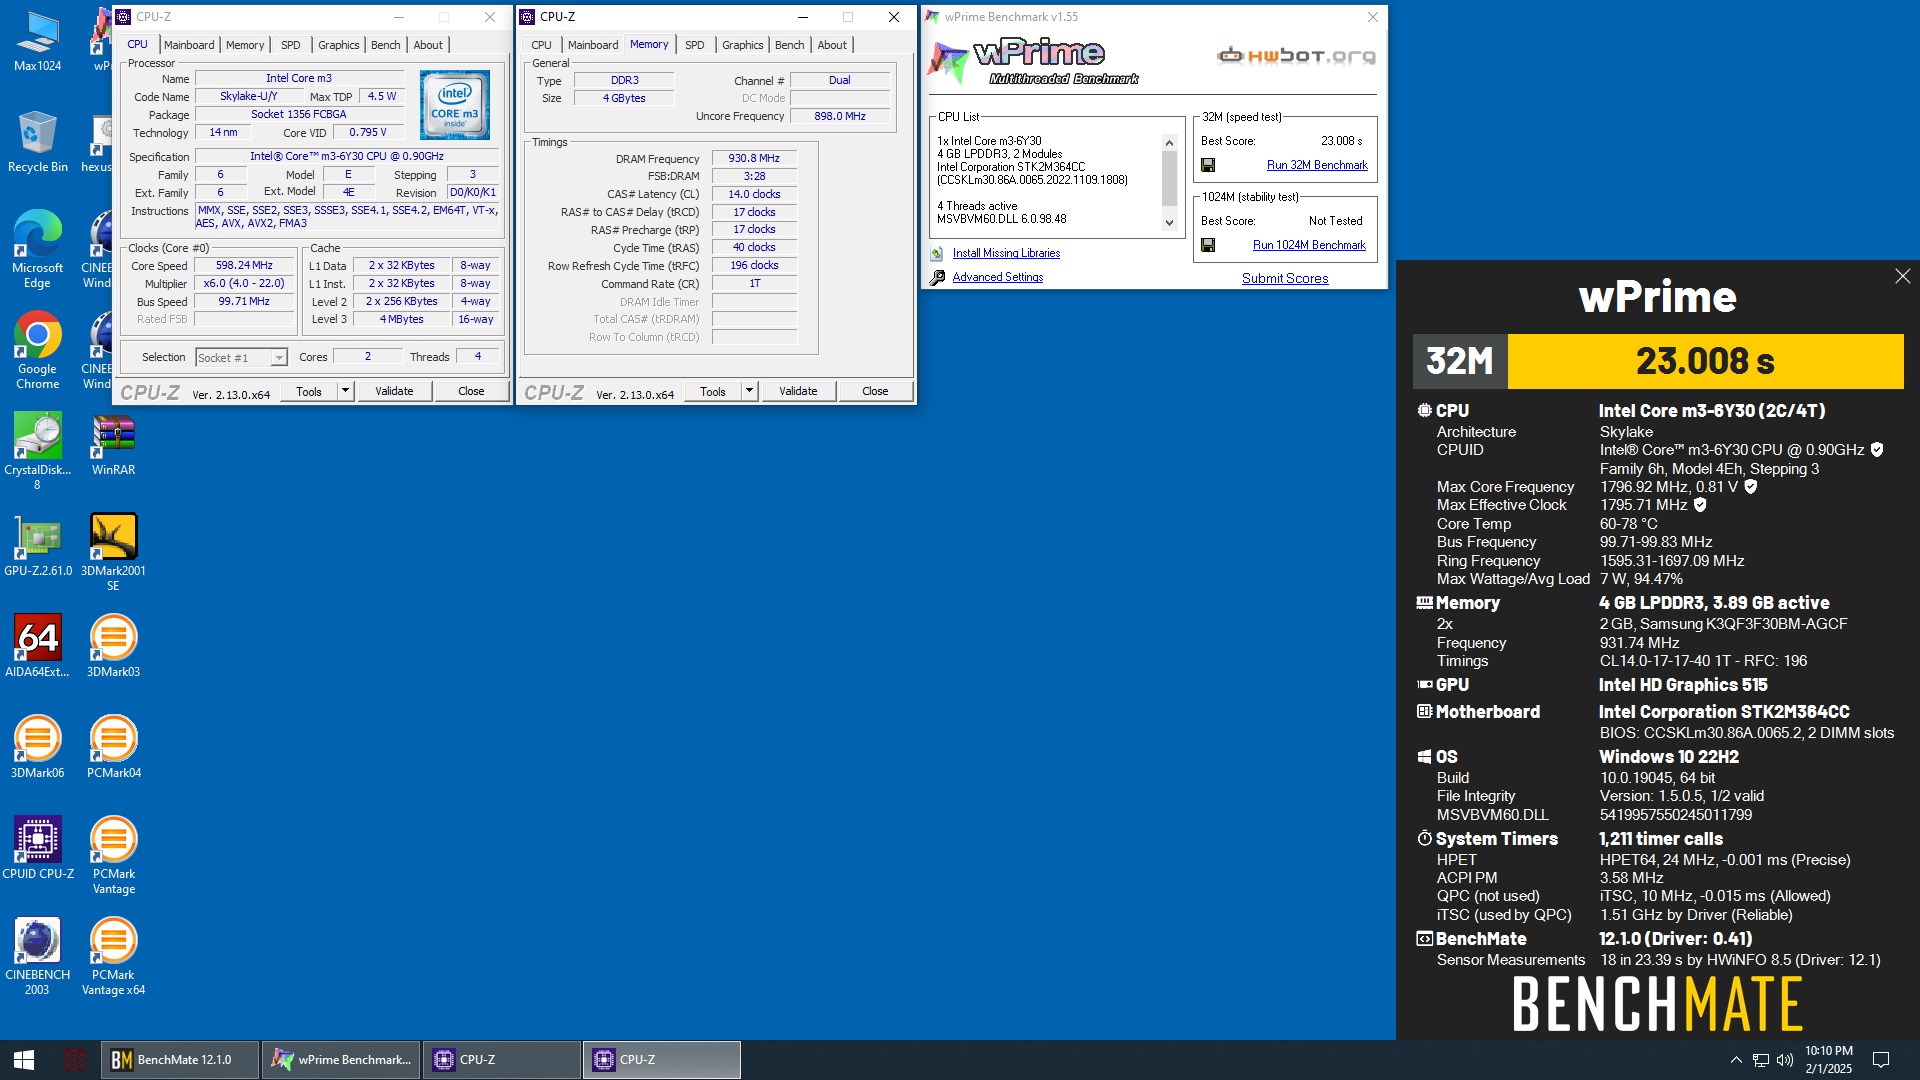Show hidden system tray icons
This screenshot has height=1080, width=1920.
(1736, 1060)
